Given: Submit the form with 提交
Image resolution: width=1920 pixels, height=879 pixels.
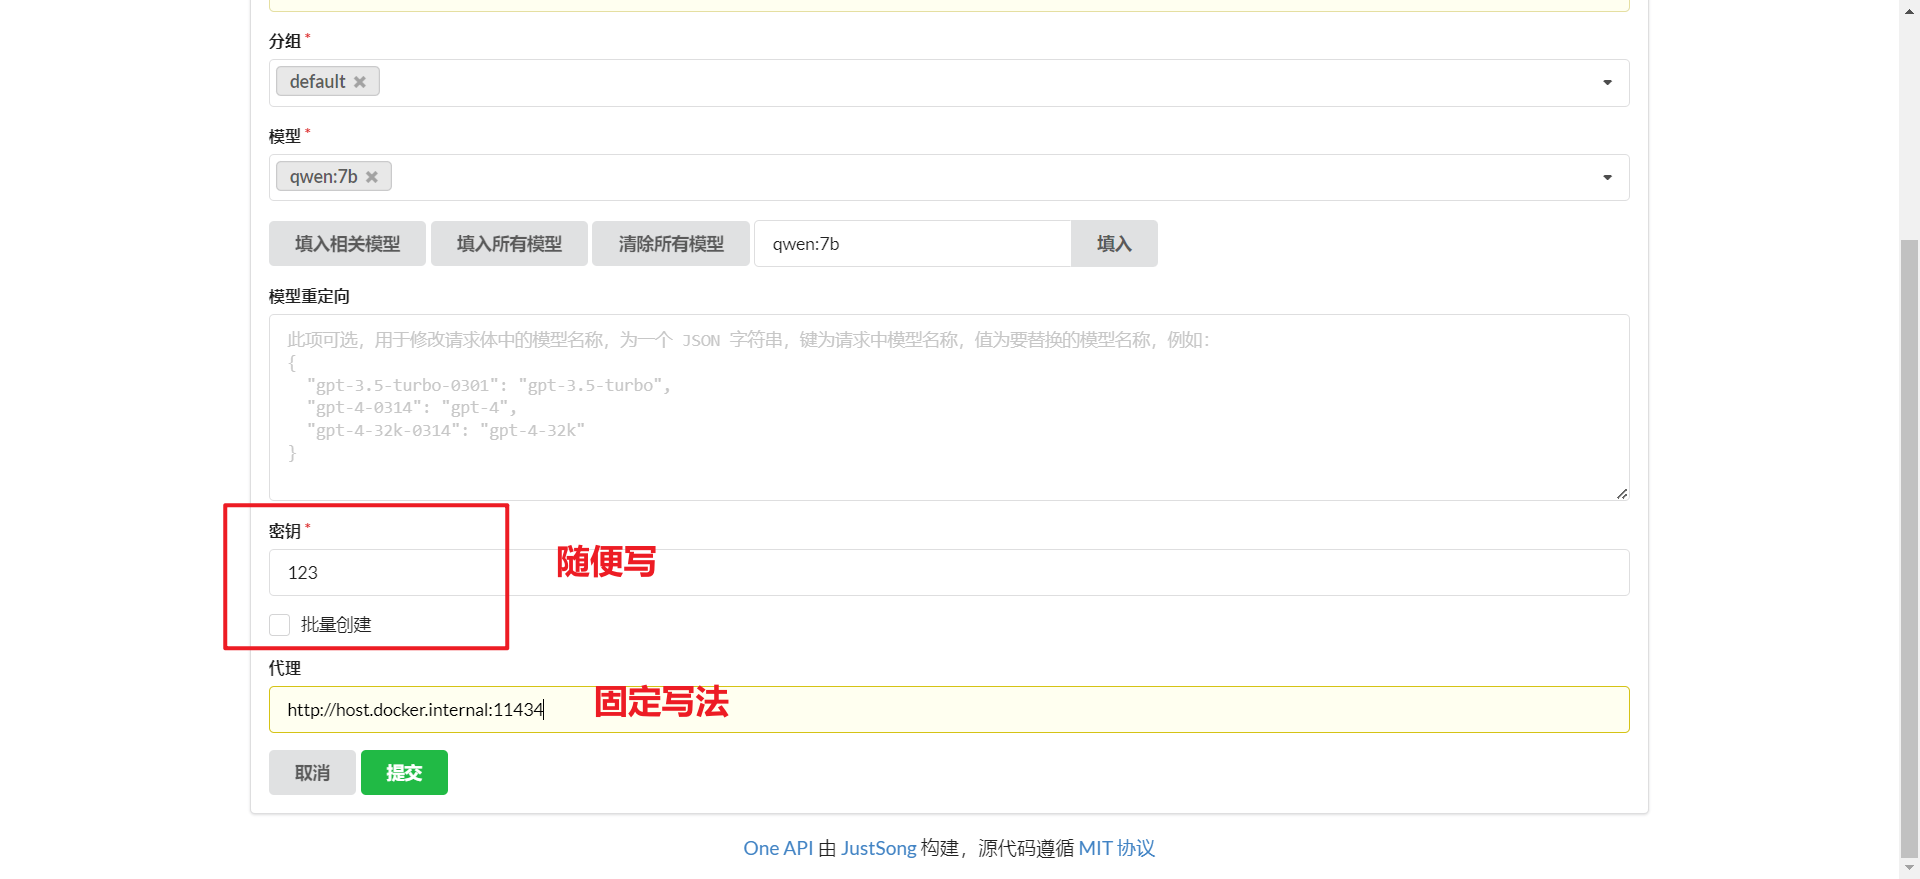Looking at the screenshot, I should point(404,773).
